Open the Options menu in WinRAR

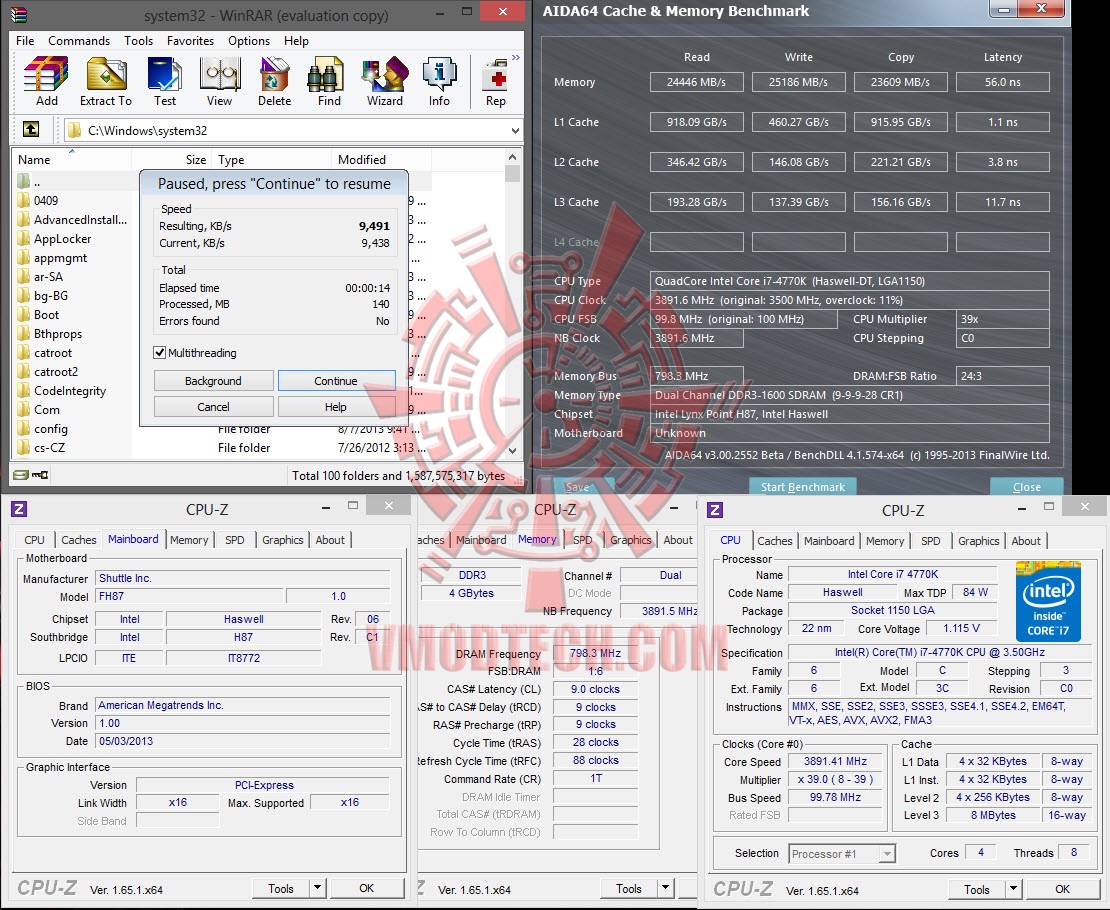point(248,40)
